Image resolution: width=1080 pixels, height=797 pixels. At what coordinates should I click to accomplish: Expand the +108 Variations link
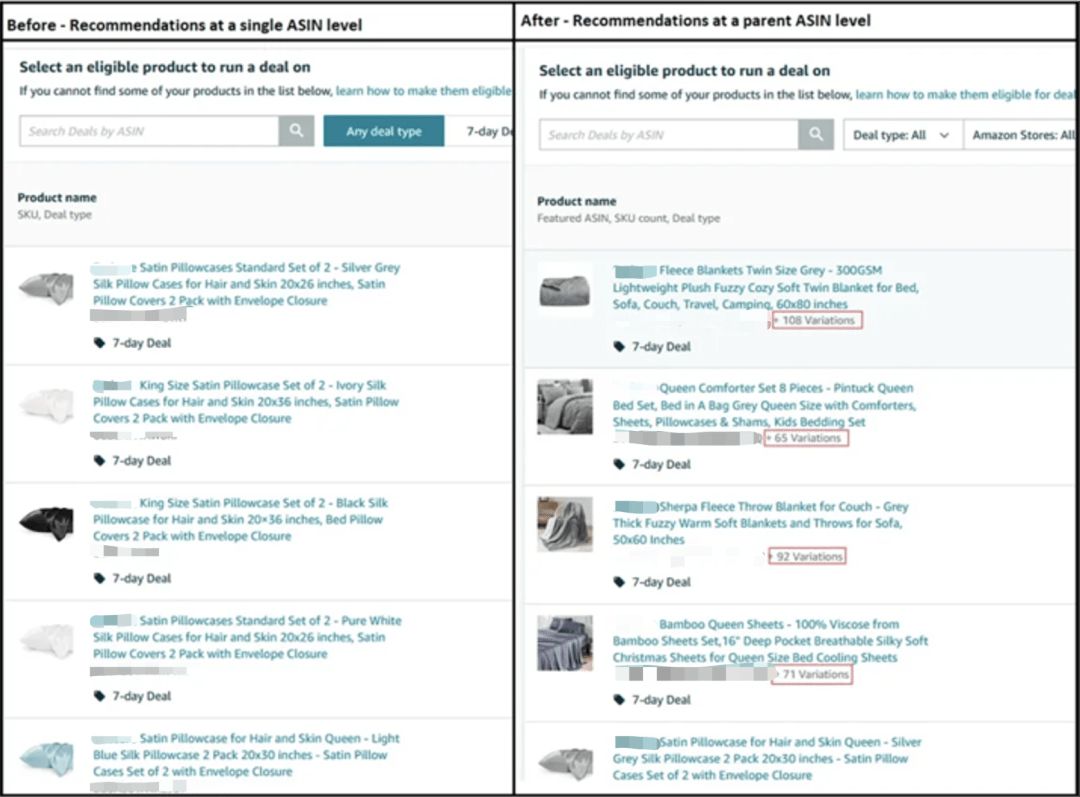coord(815,321)
